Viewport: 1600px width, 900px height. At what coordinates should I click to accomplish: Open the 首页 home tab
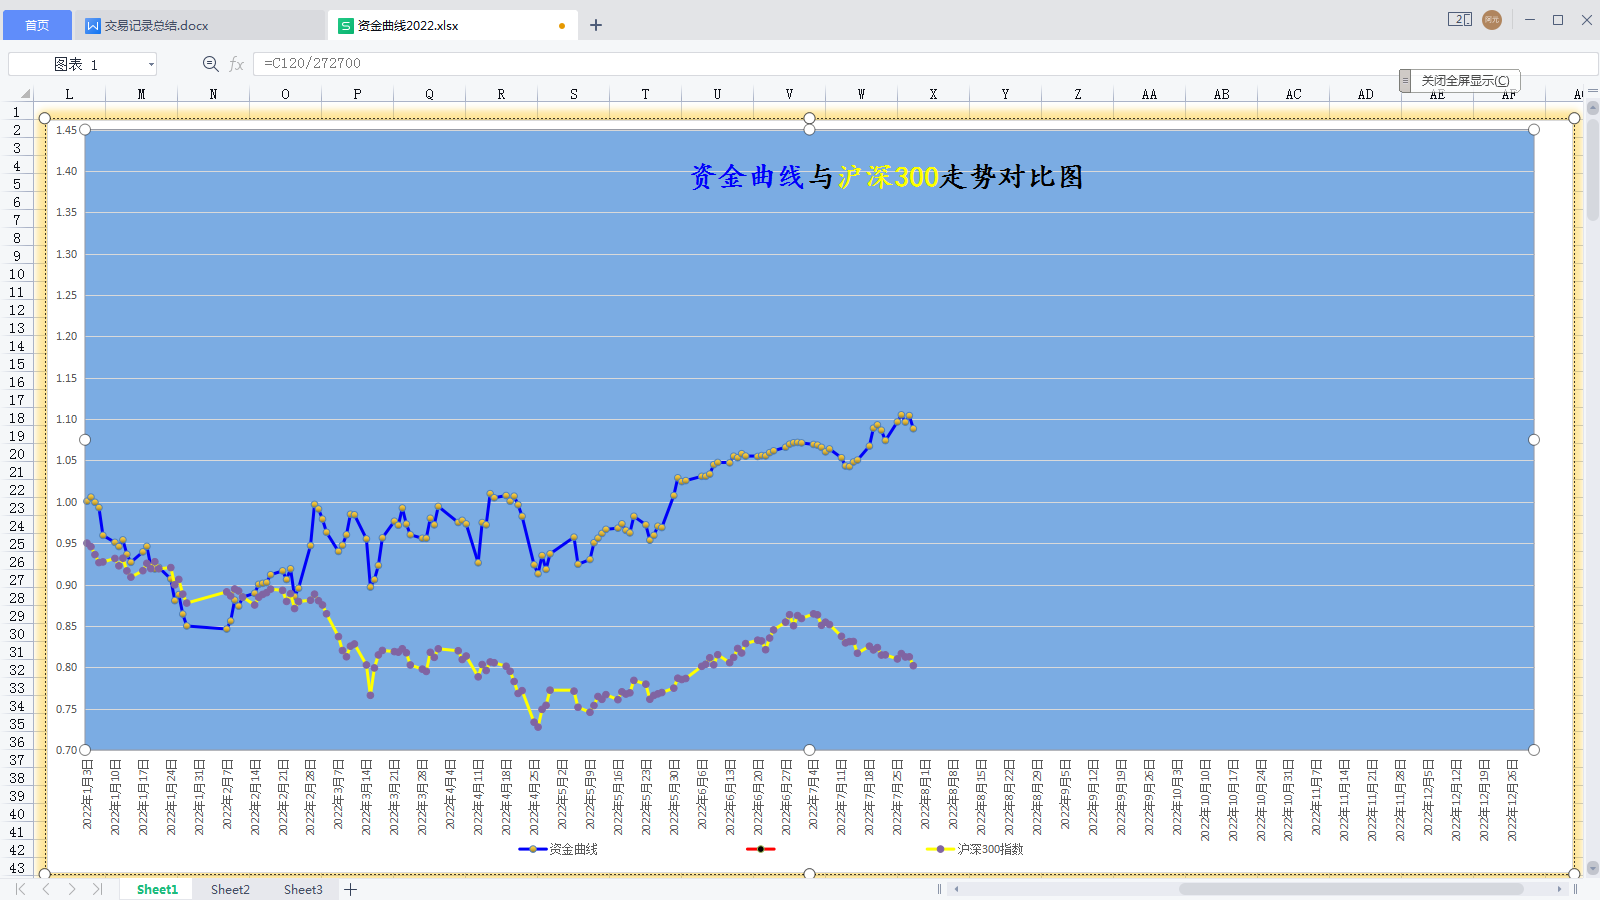(x=37, y=25)
